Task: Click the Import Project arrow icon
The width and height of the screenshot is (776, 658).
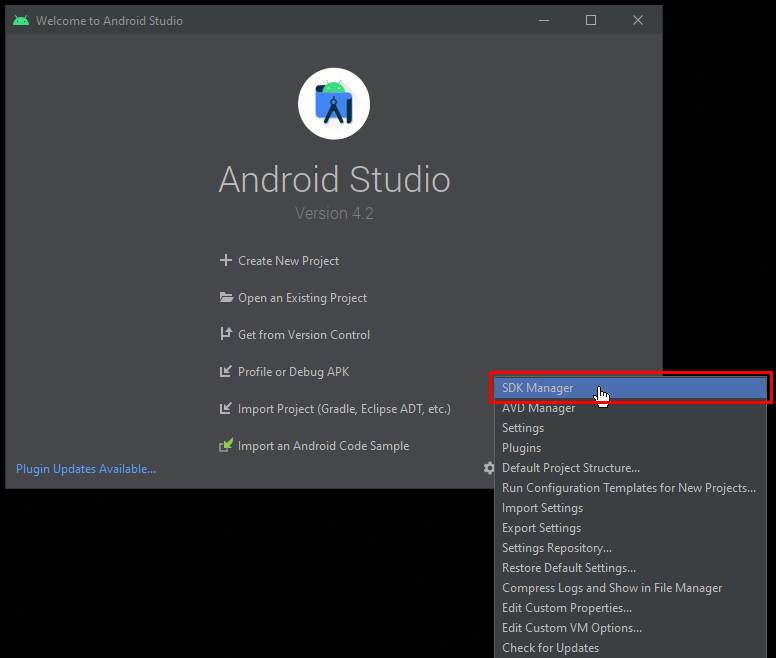Action: (226, 408)
